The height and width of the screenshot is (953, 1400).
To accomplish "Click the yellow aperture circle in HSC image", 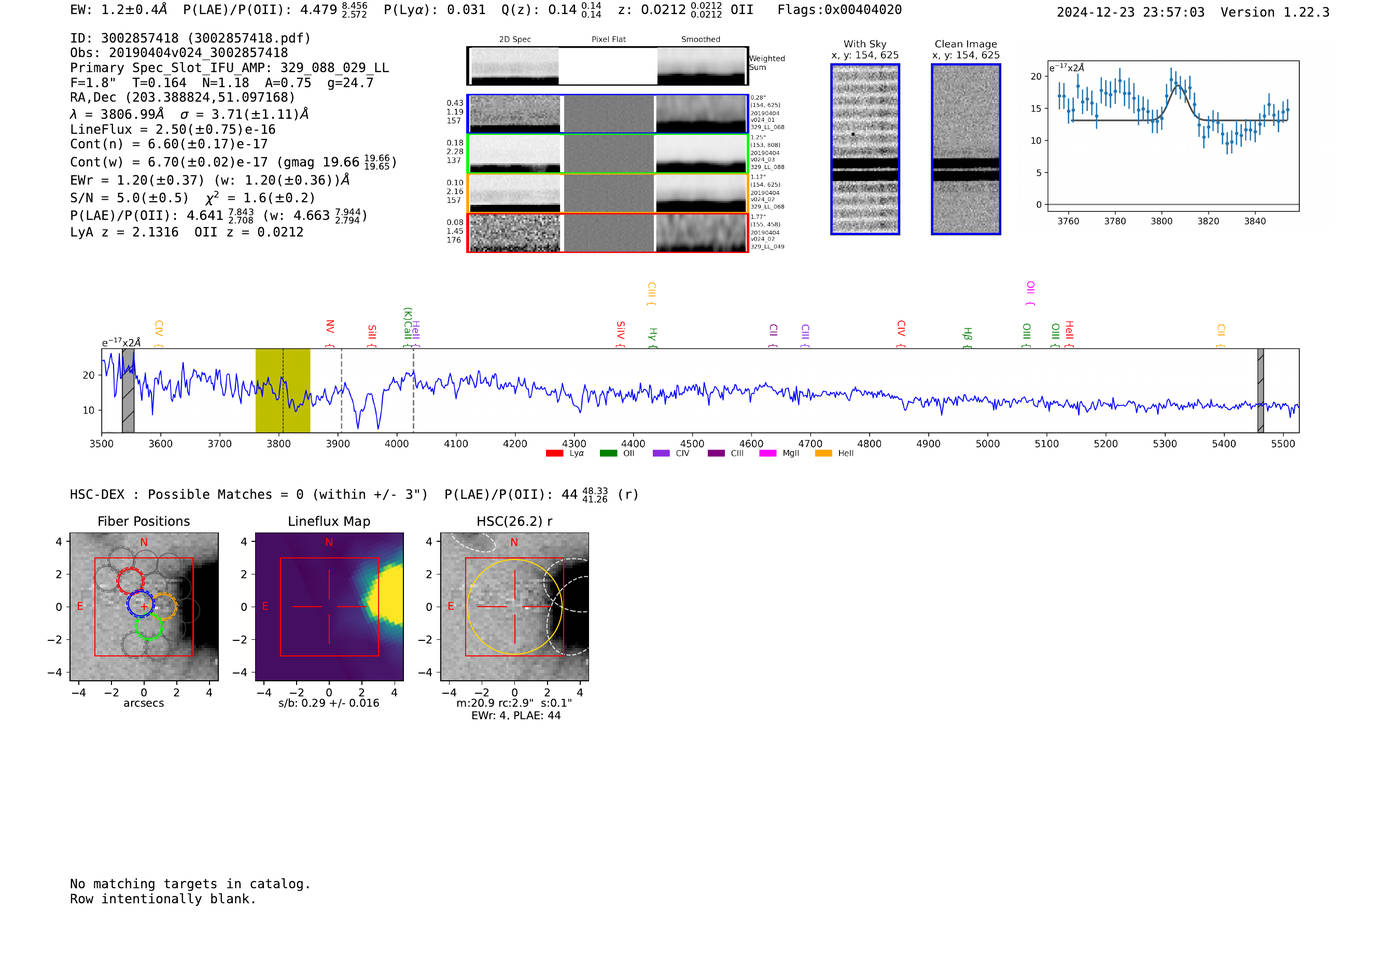I will 514,607.
